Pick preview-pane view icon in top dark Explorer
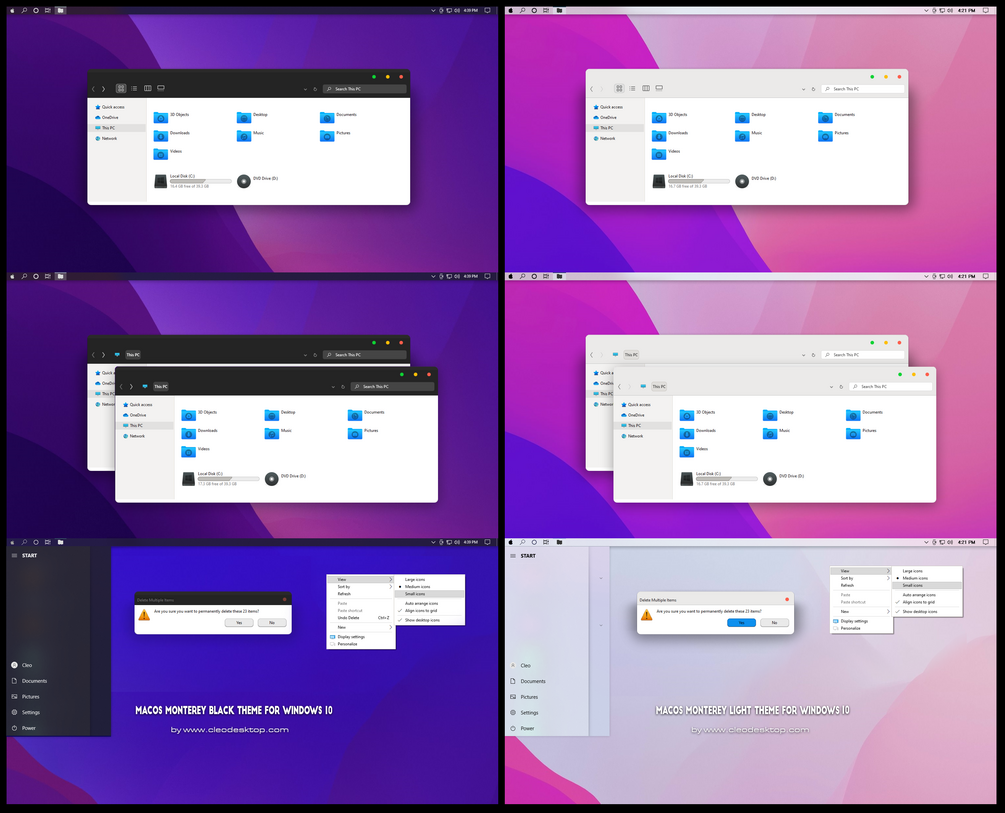Image resolution: width=1005 pixels, height=813 pixels. coord(161,88)
